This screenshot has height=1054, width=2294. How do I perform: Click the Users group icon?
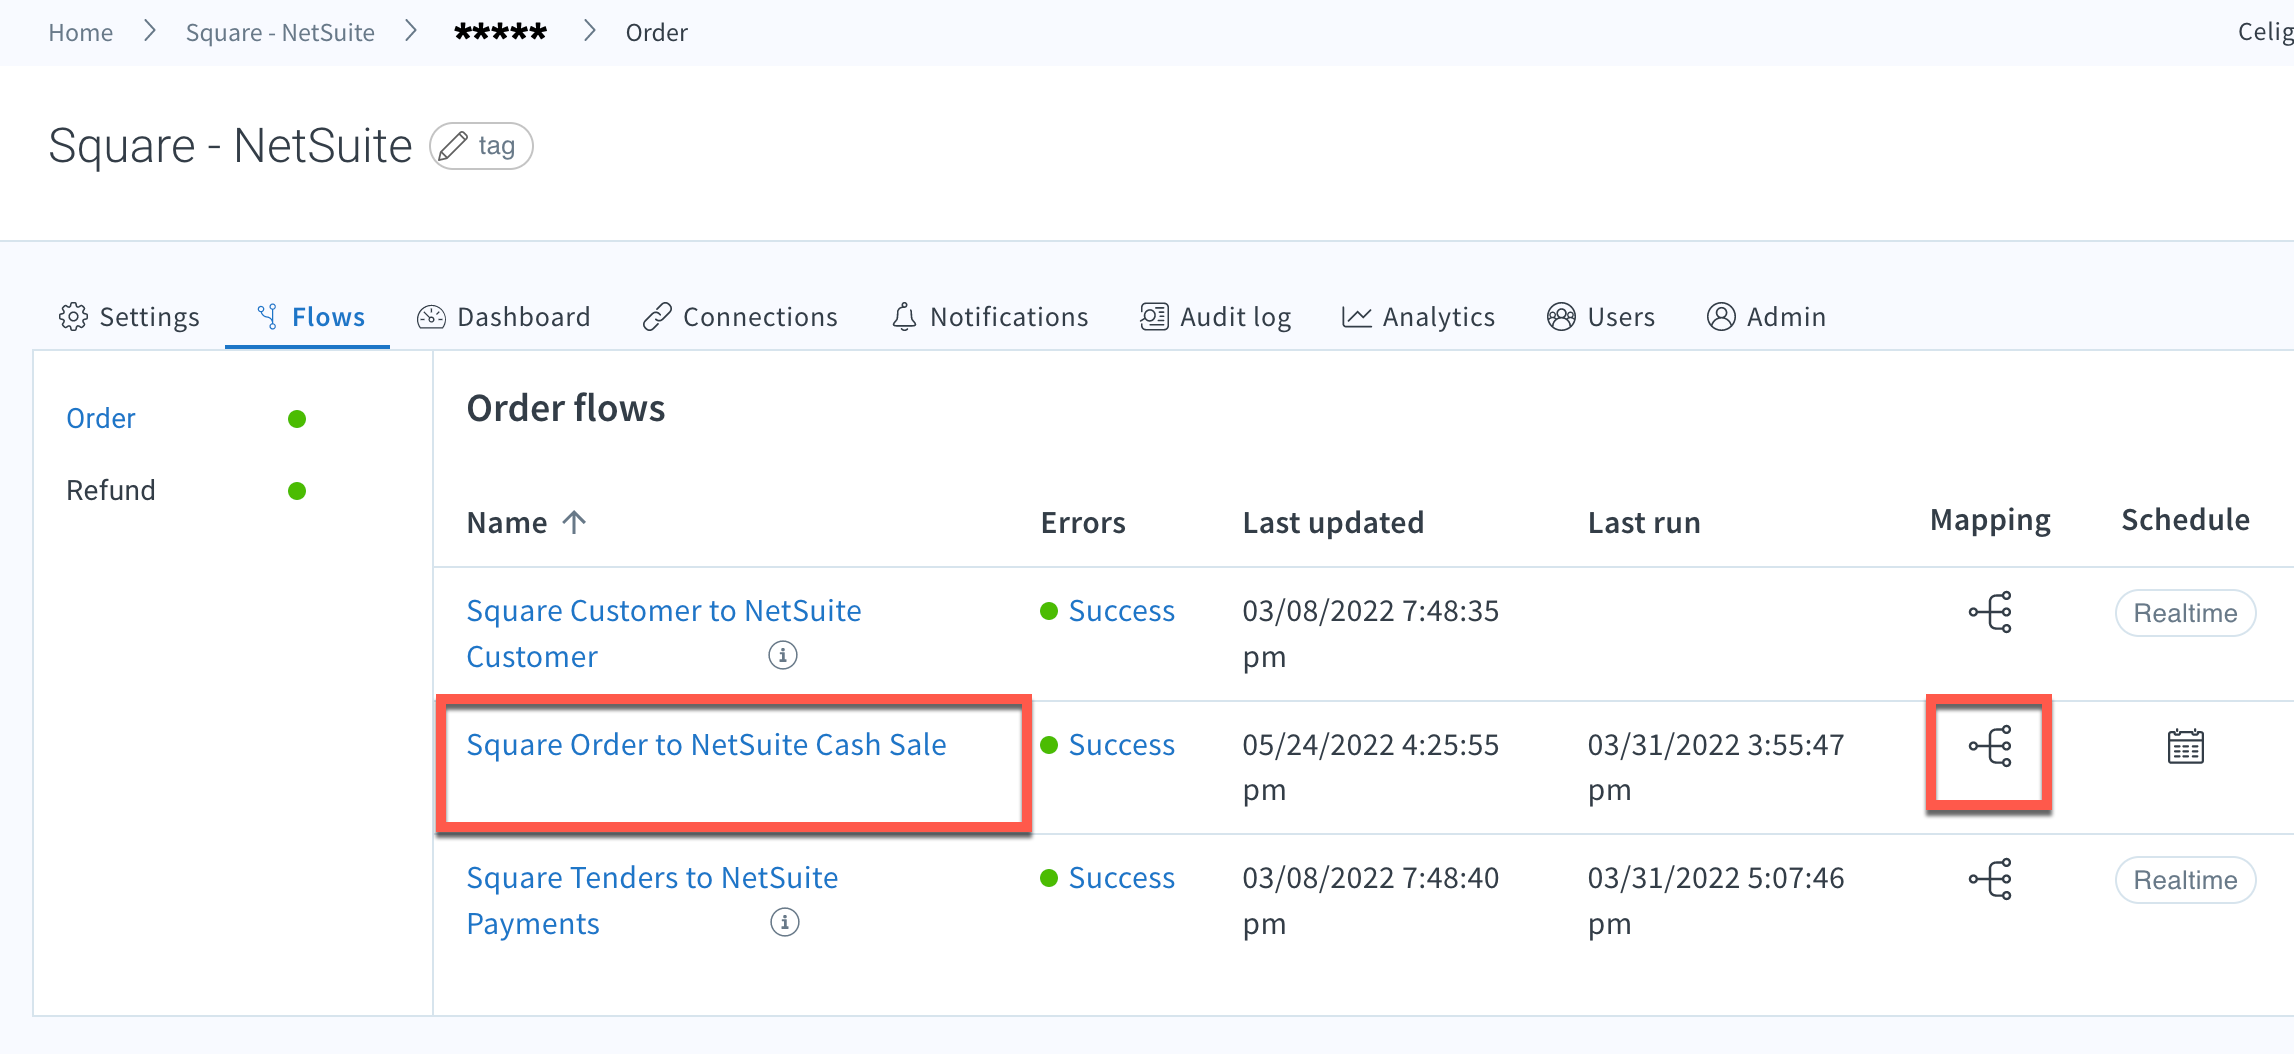(1561, 317)
